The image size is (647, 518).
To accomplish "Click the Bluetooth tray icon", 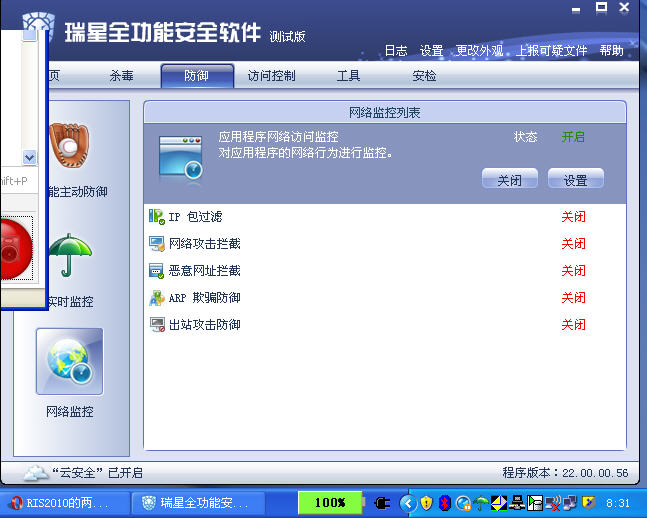I will [x=445, y=503].
